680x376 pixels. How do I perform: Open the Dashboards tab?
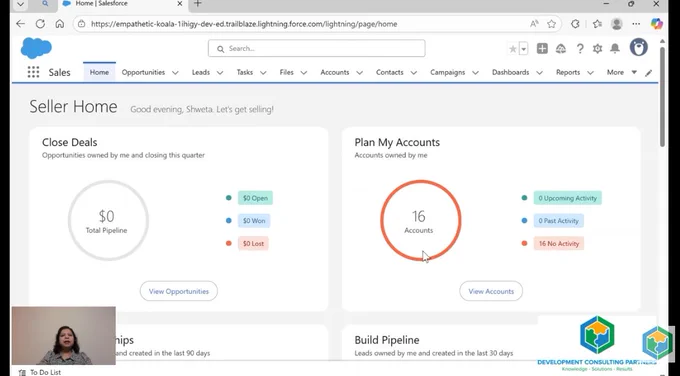point(510,72)
